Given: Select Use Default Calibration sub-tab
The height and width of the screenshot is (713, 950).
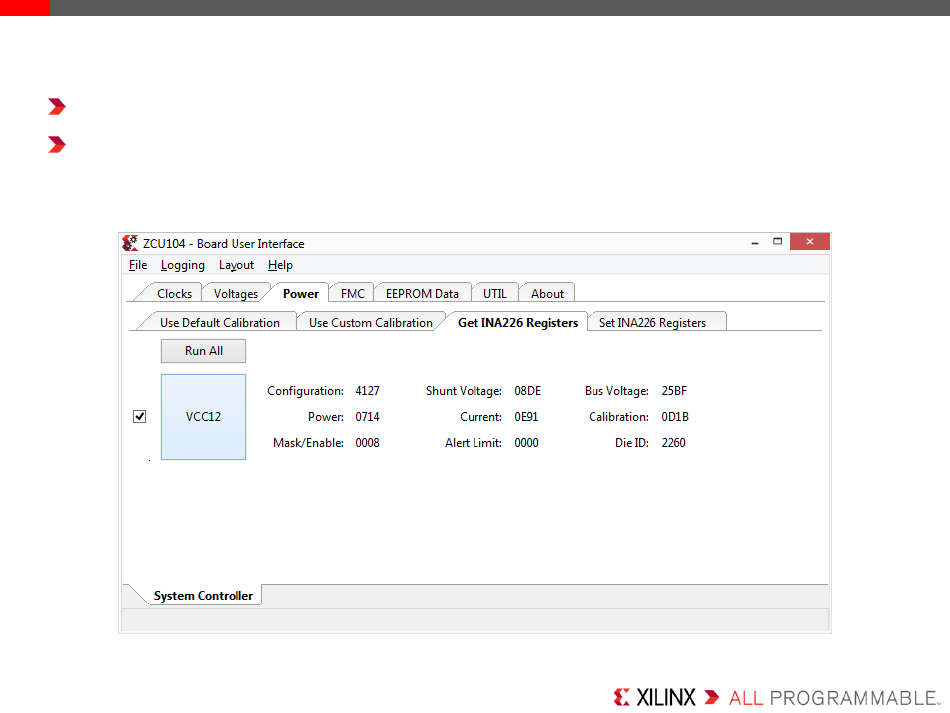Looking at the screenshot, I should tap(219, 322).
